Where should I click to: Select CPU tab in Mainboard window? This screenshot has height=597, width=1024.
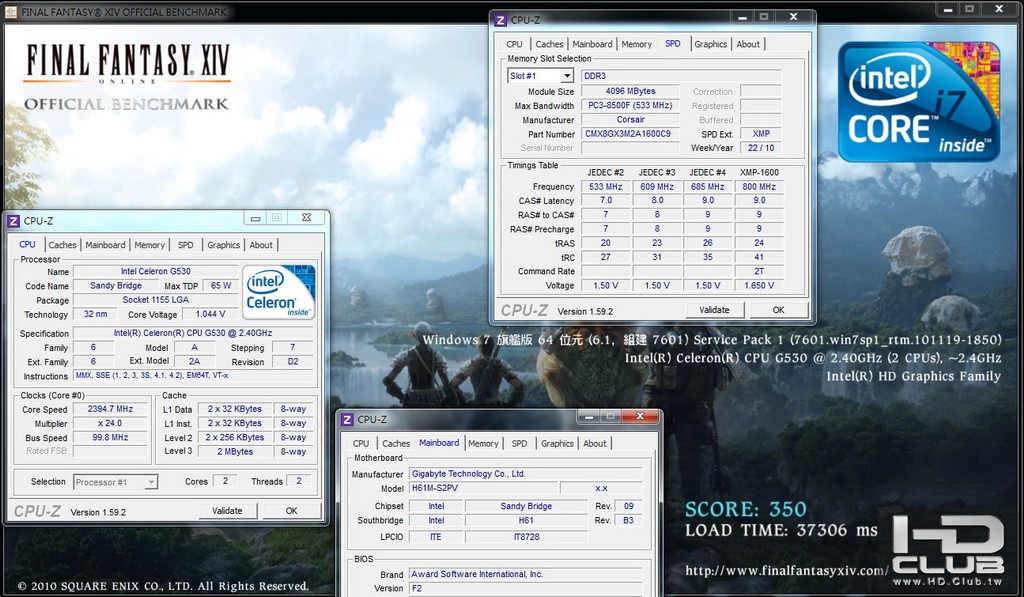360,444
